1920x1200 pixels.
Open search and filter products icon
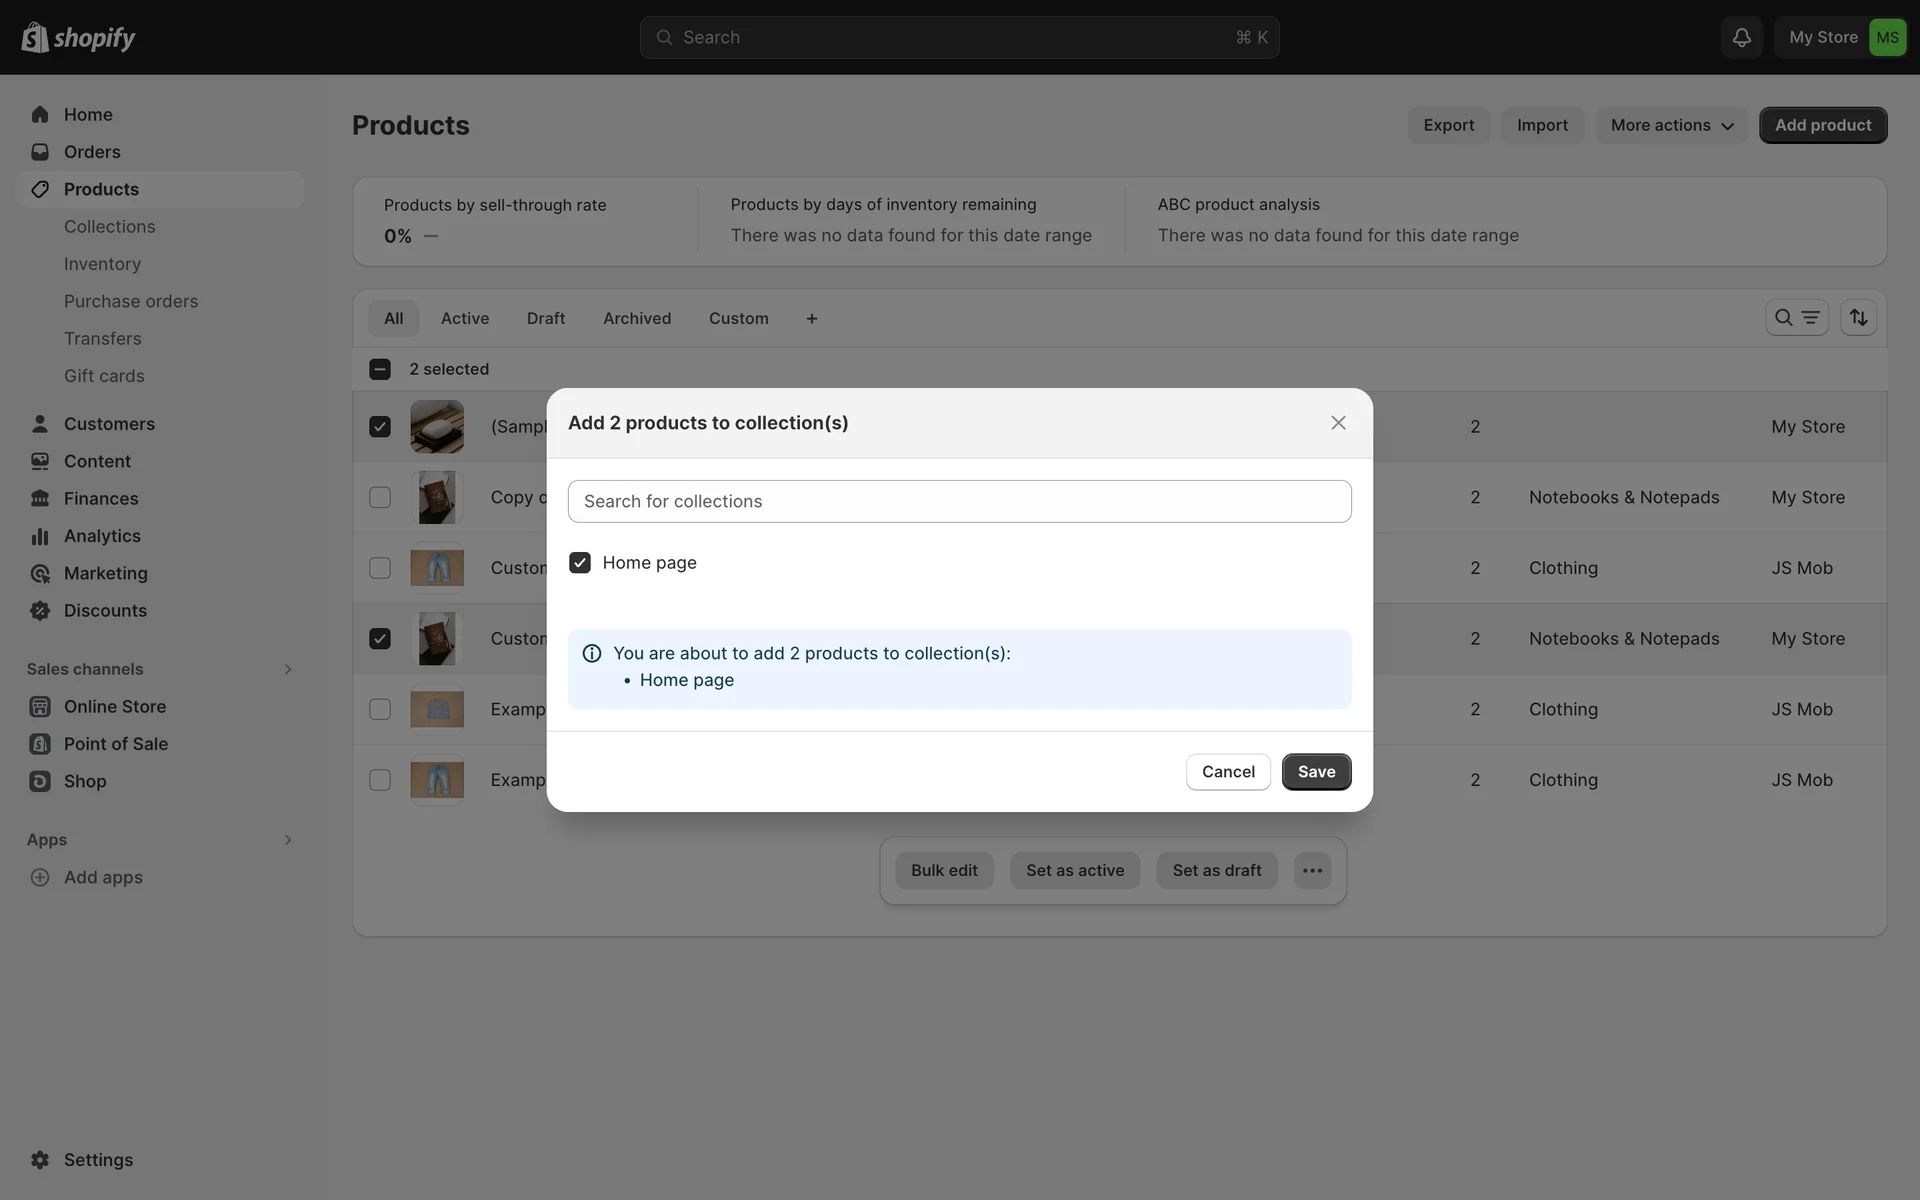tap(1796, 318)
